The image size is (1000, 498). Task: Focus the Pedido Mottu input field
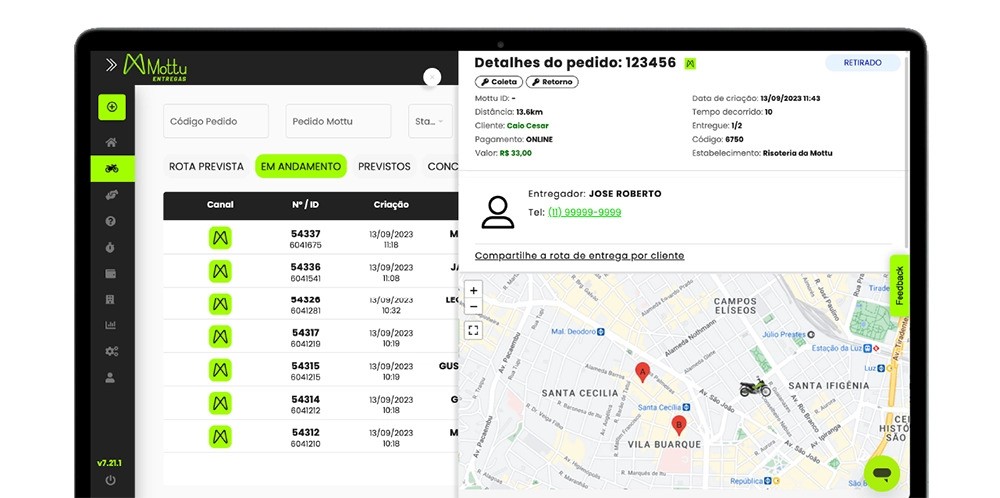pyautogui.click(x=338, y=121)
